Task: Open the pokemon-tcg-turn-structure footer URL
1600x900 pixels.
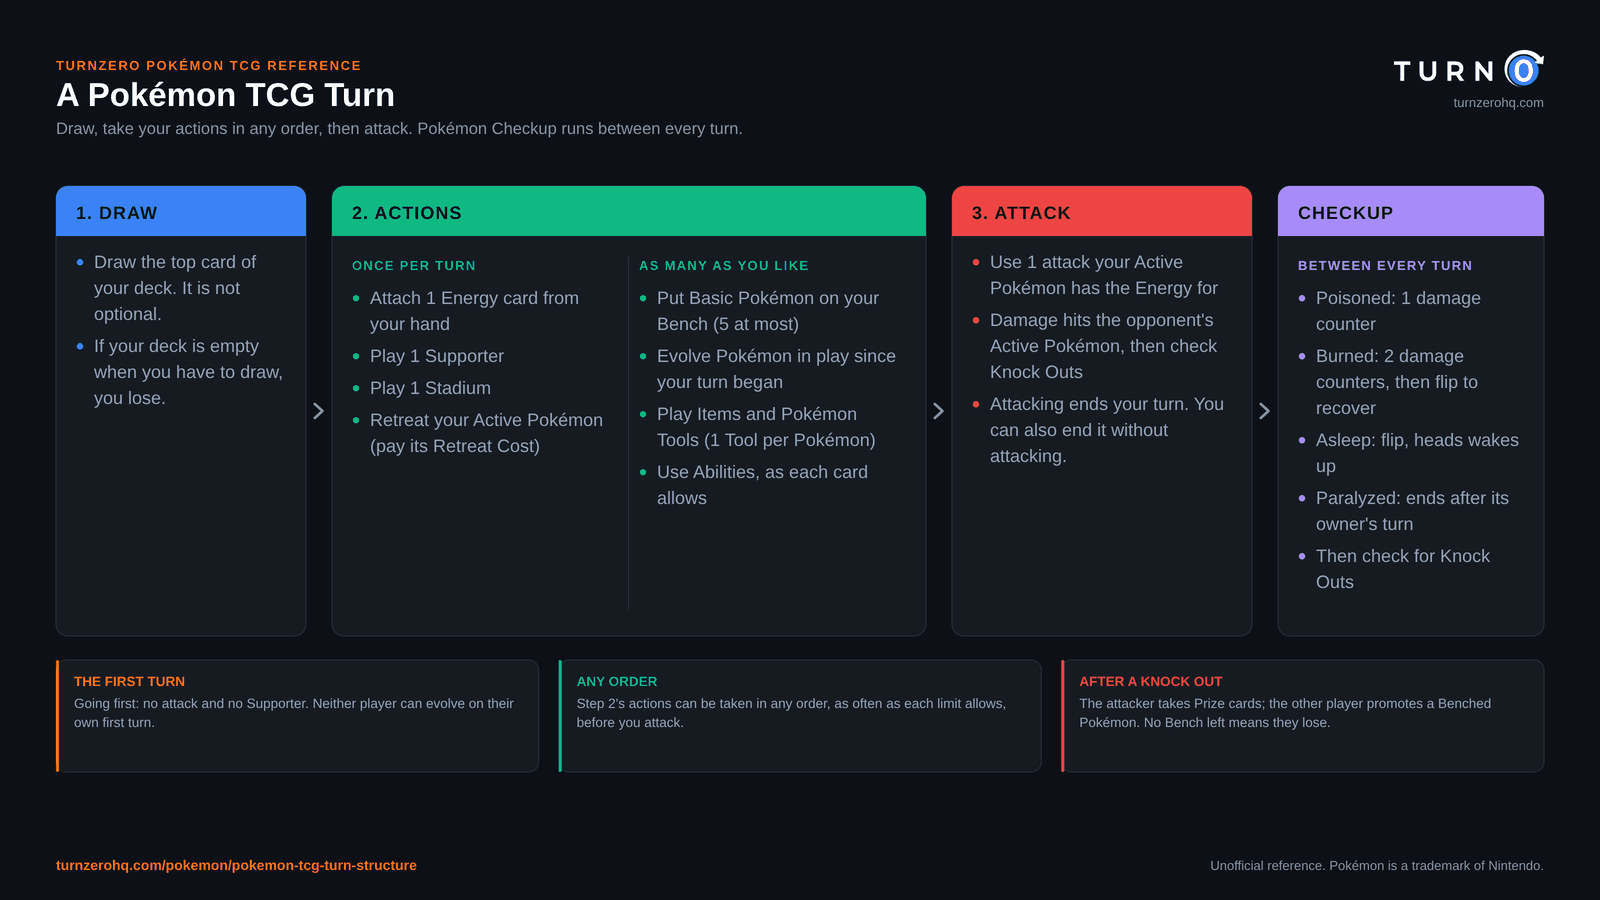Action: pos(236,866)
